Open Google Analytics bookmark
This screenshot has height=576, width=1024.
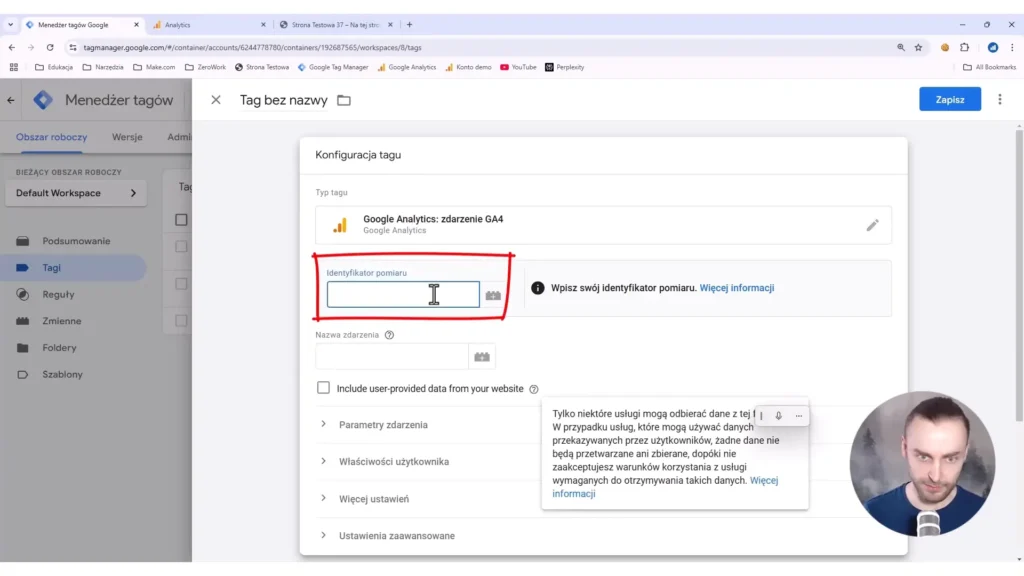406,67
